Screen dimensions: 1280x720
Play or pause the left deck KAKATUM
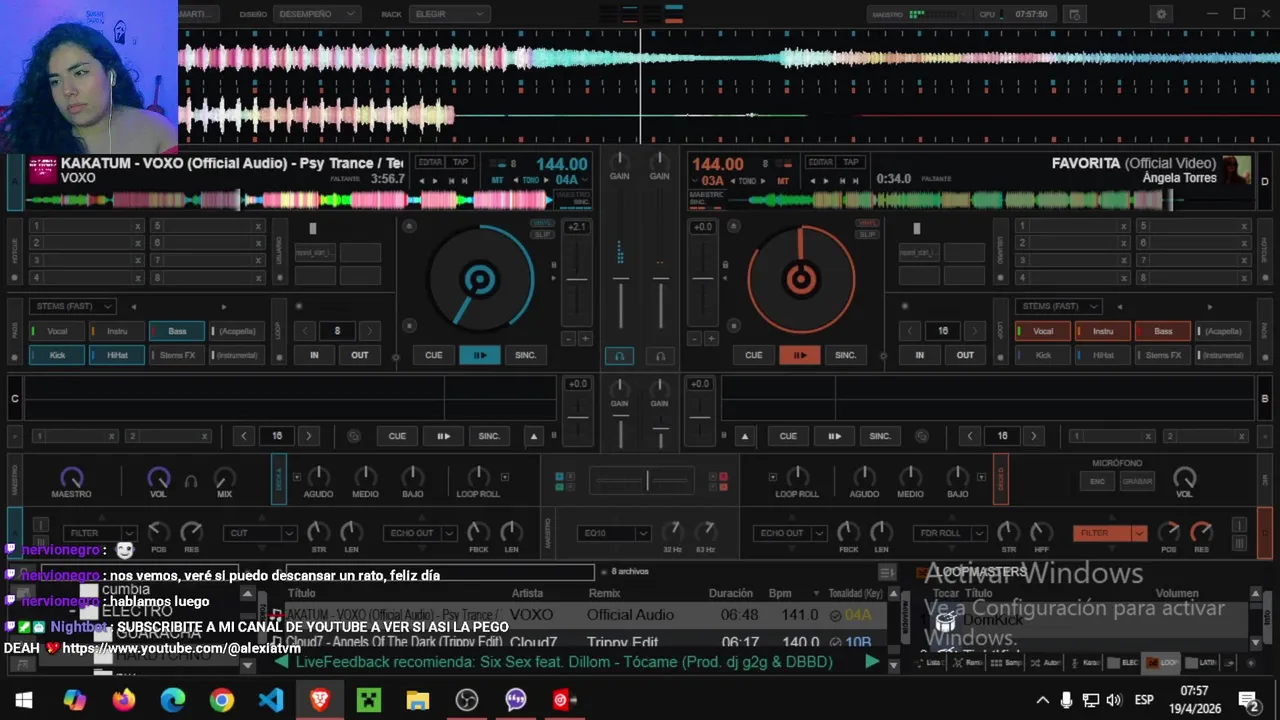coord(479,355)
